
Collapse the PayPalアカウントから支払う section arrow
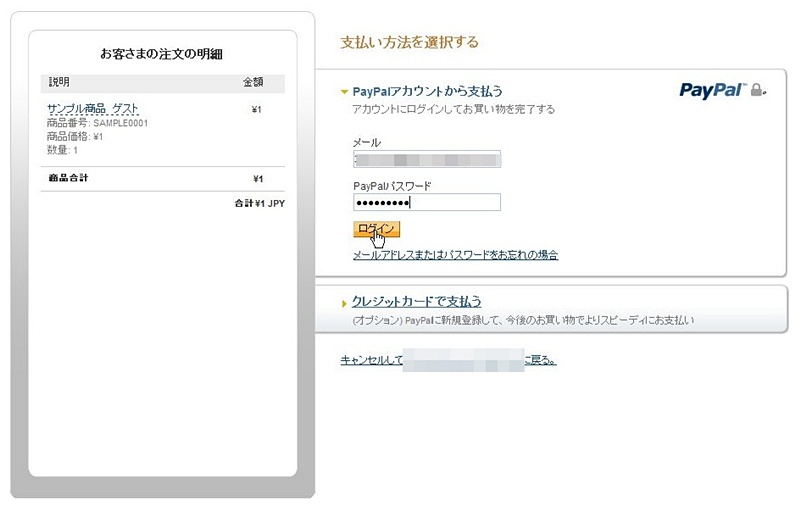coord(344,92)
